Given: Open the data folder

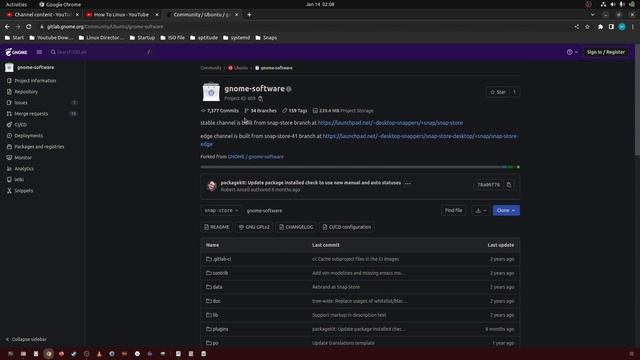Looking at the screenshot, I should pyautogui.click(x=214, y=287).
